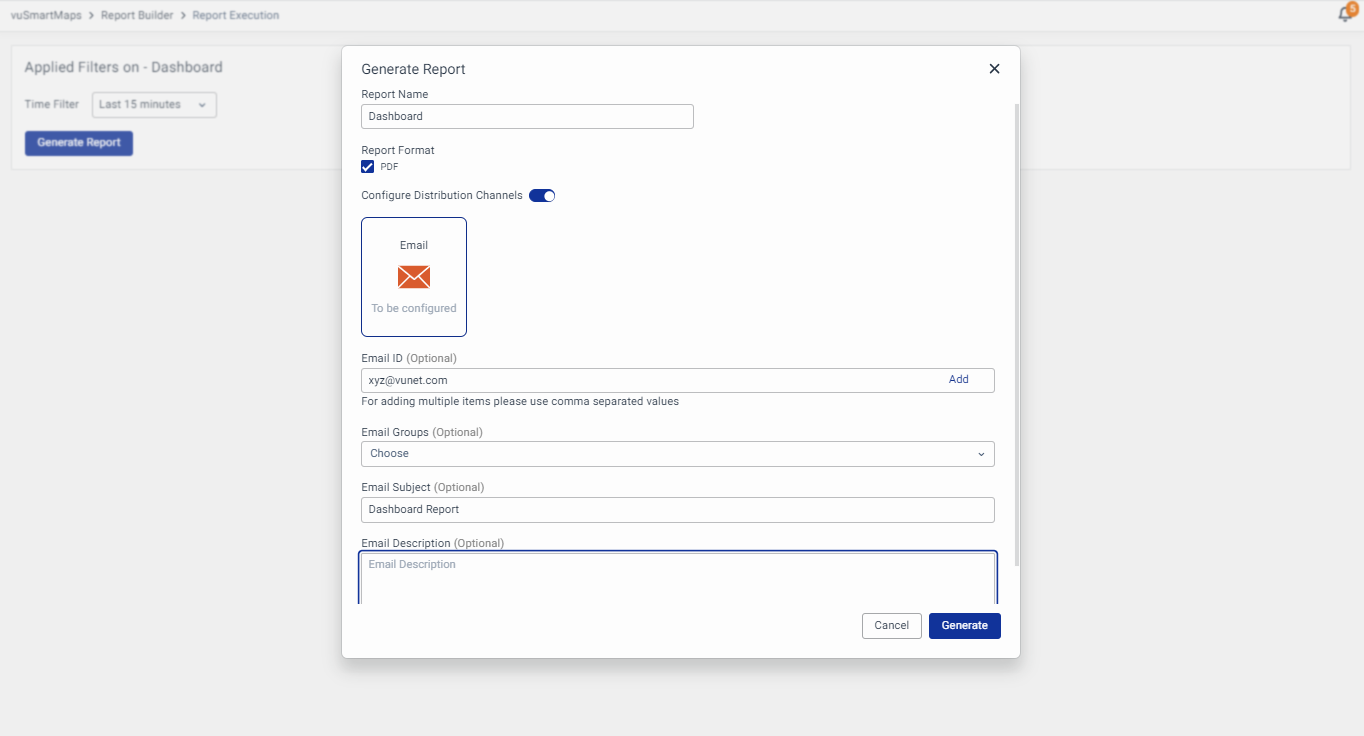1364x736 pixels.
Task: Expand the Email Groups dropdown
Action: click(x=677, y=454)
